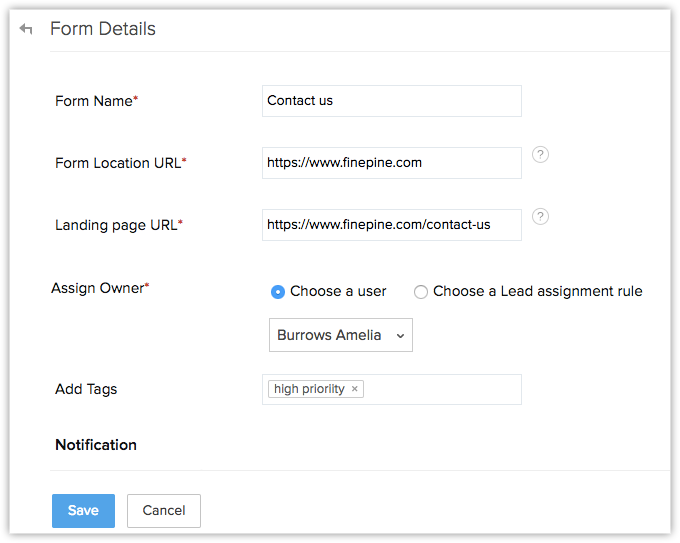Select the Choose a user radio button

click(x=278, y=292)
